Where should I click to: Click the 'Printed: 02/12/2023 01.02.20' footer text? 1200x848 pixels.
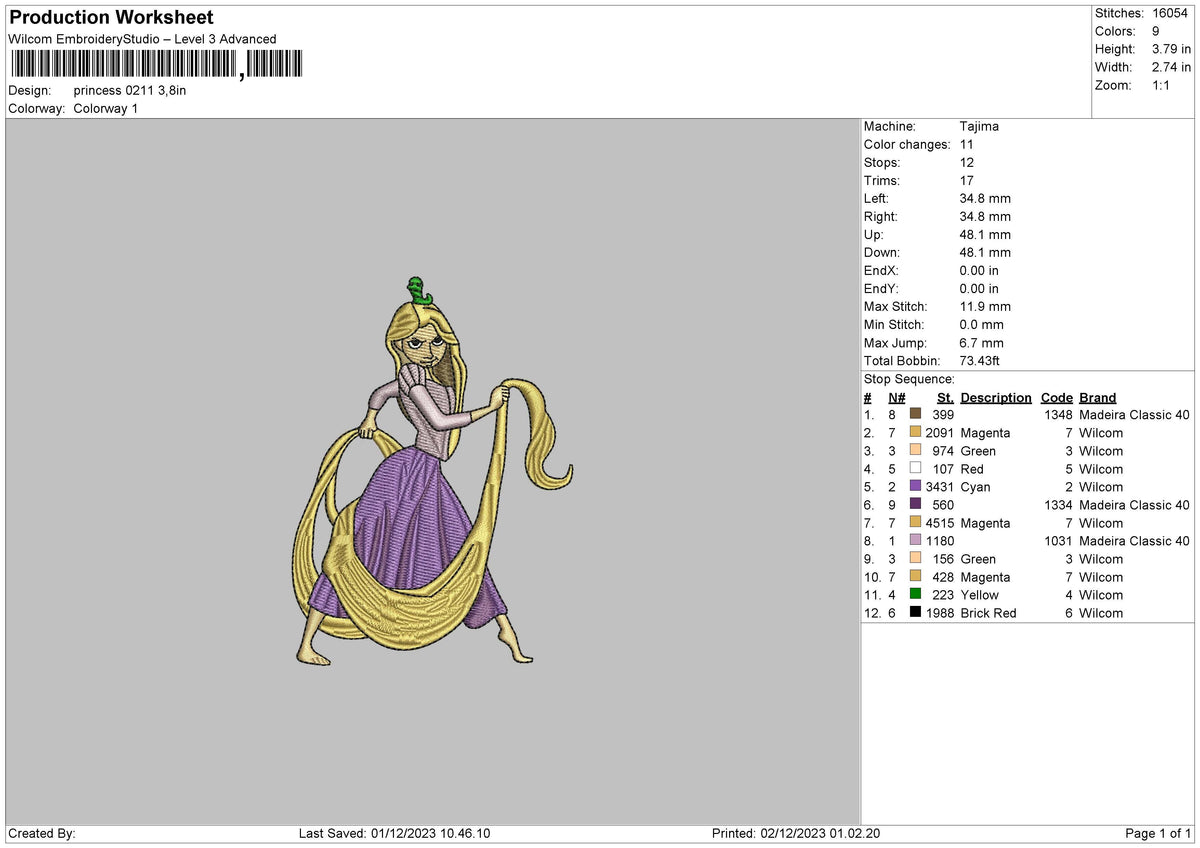point(796,833)
